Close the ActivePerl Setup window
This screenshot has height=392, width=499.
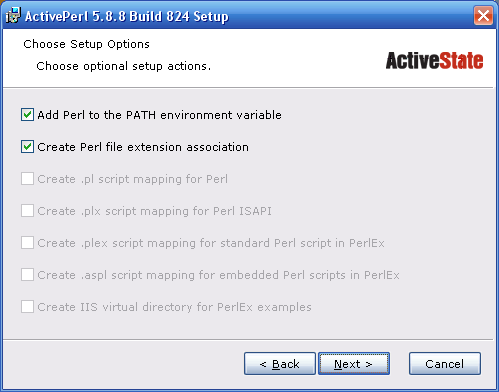click(x=483, y=15)
